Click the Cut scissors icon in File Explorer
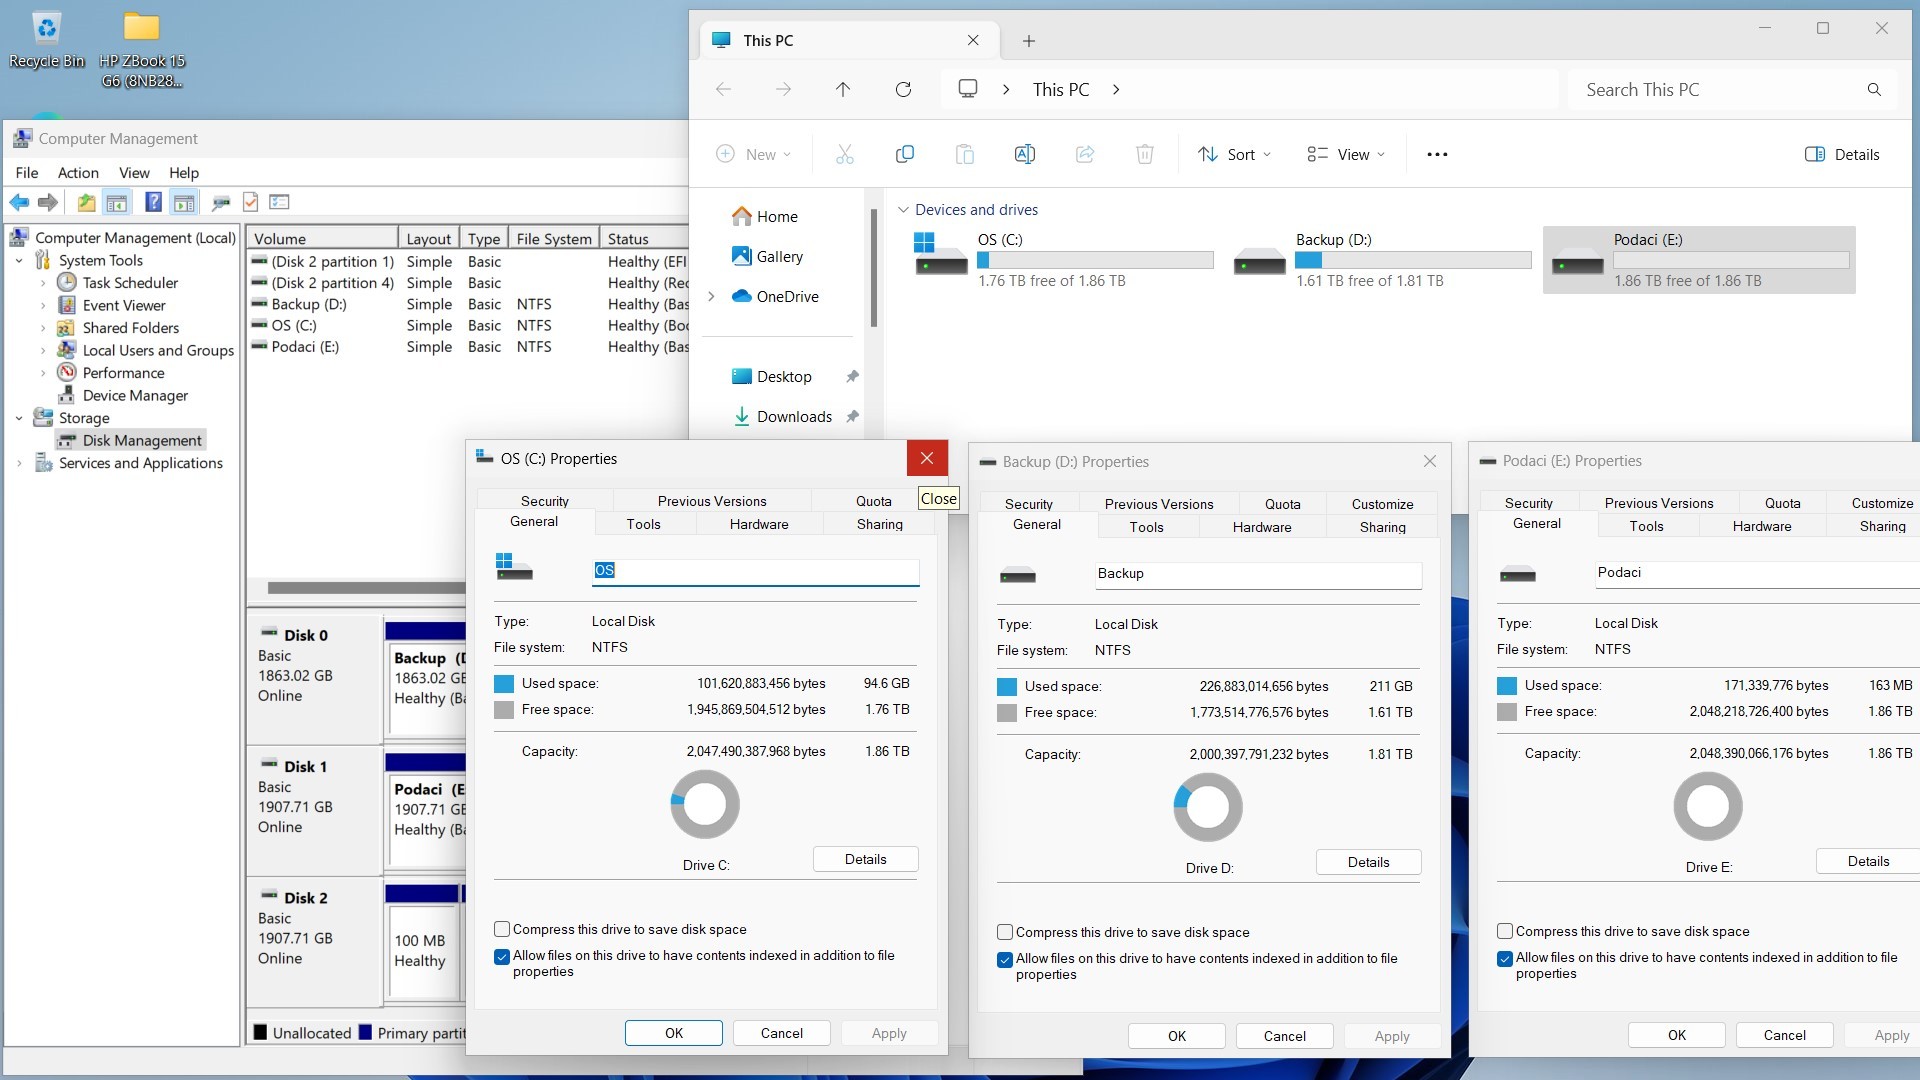 pyautogui.click(x=845, y=154)
